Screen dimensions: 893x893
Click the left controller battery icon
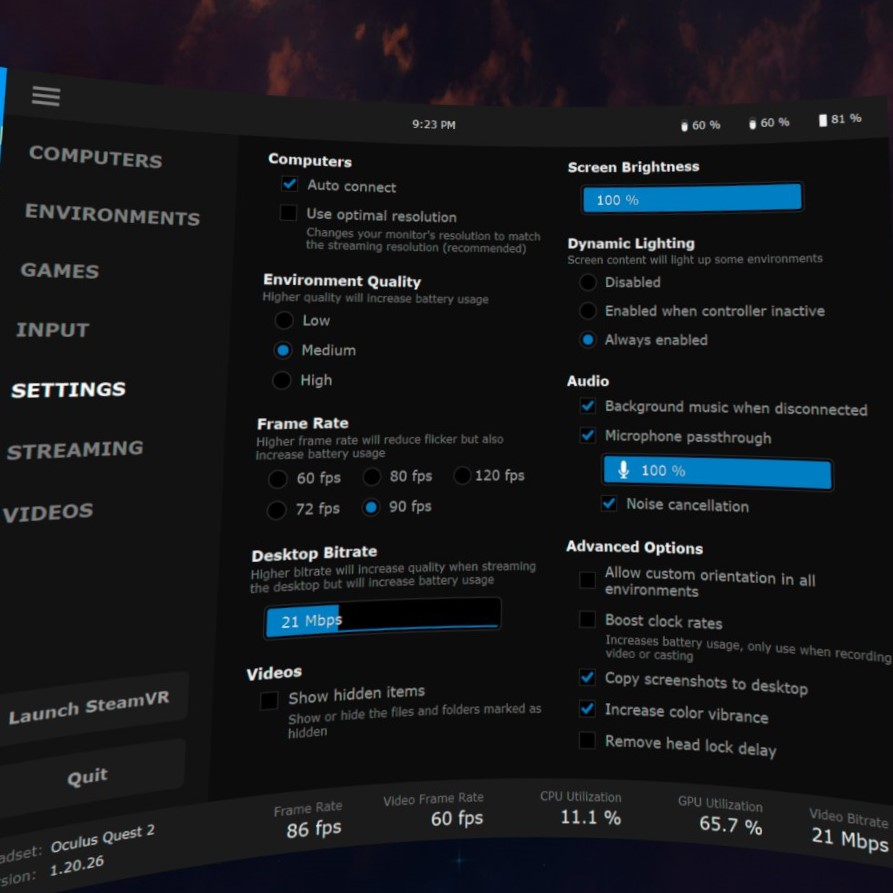pyautogui.click(x=686, y=124)
